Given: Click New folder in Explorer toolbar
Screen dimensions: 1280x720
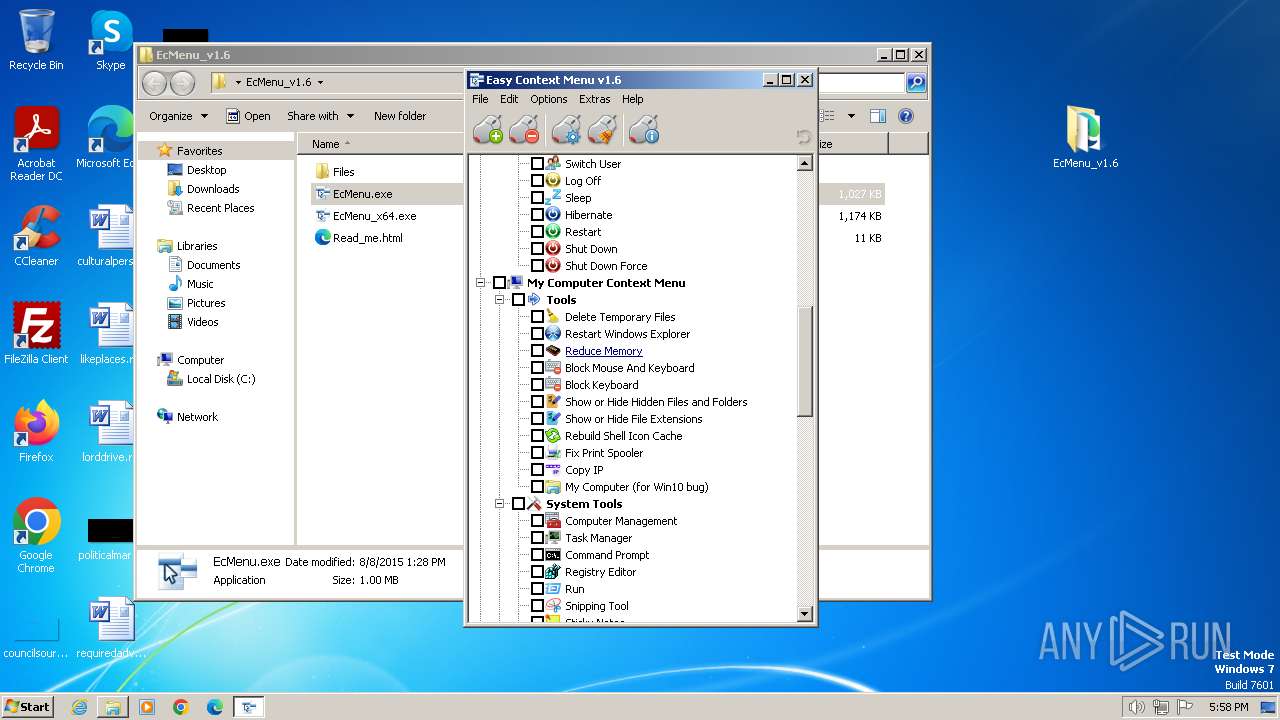Looking at the screenshot, I should [400, 116].
